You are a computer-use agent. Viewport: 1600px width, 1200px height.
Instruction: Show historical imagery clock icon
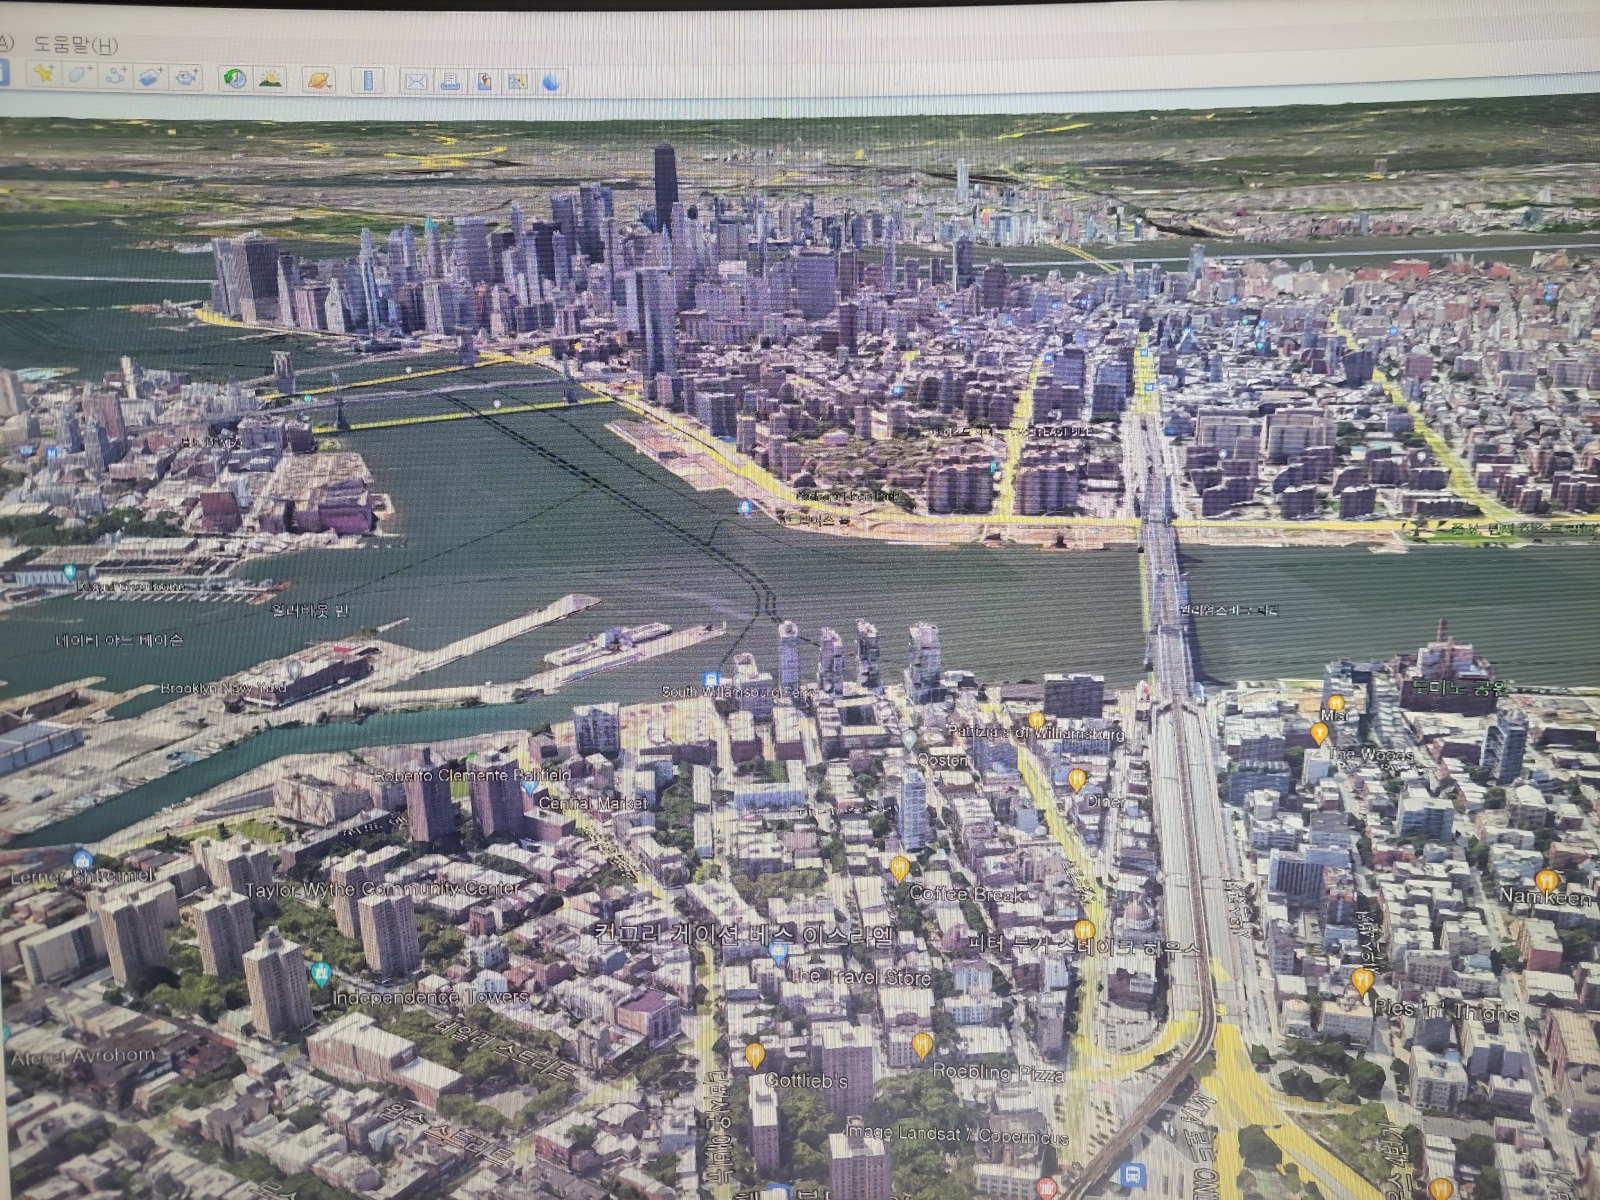[235, 78]
